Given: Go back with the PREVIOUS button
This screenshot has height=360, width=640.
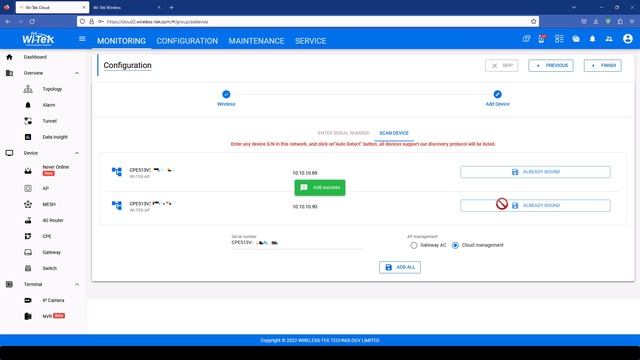Looking at the screenshot, I should pos(551,65).
